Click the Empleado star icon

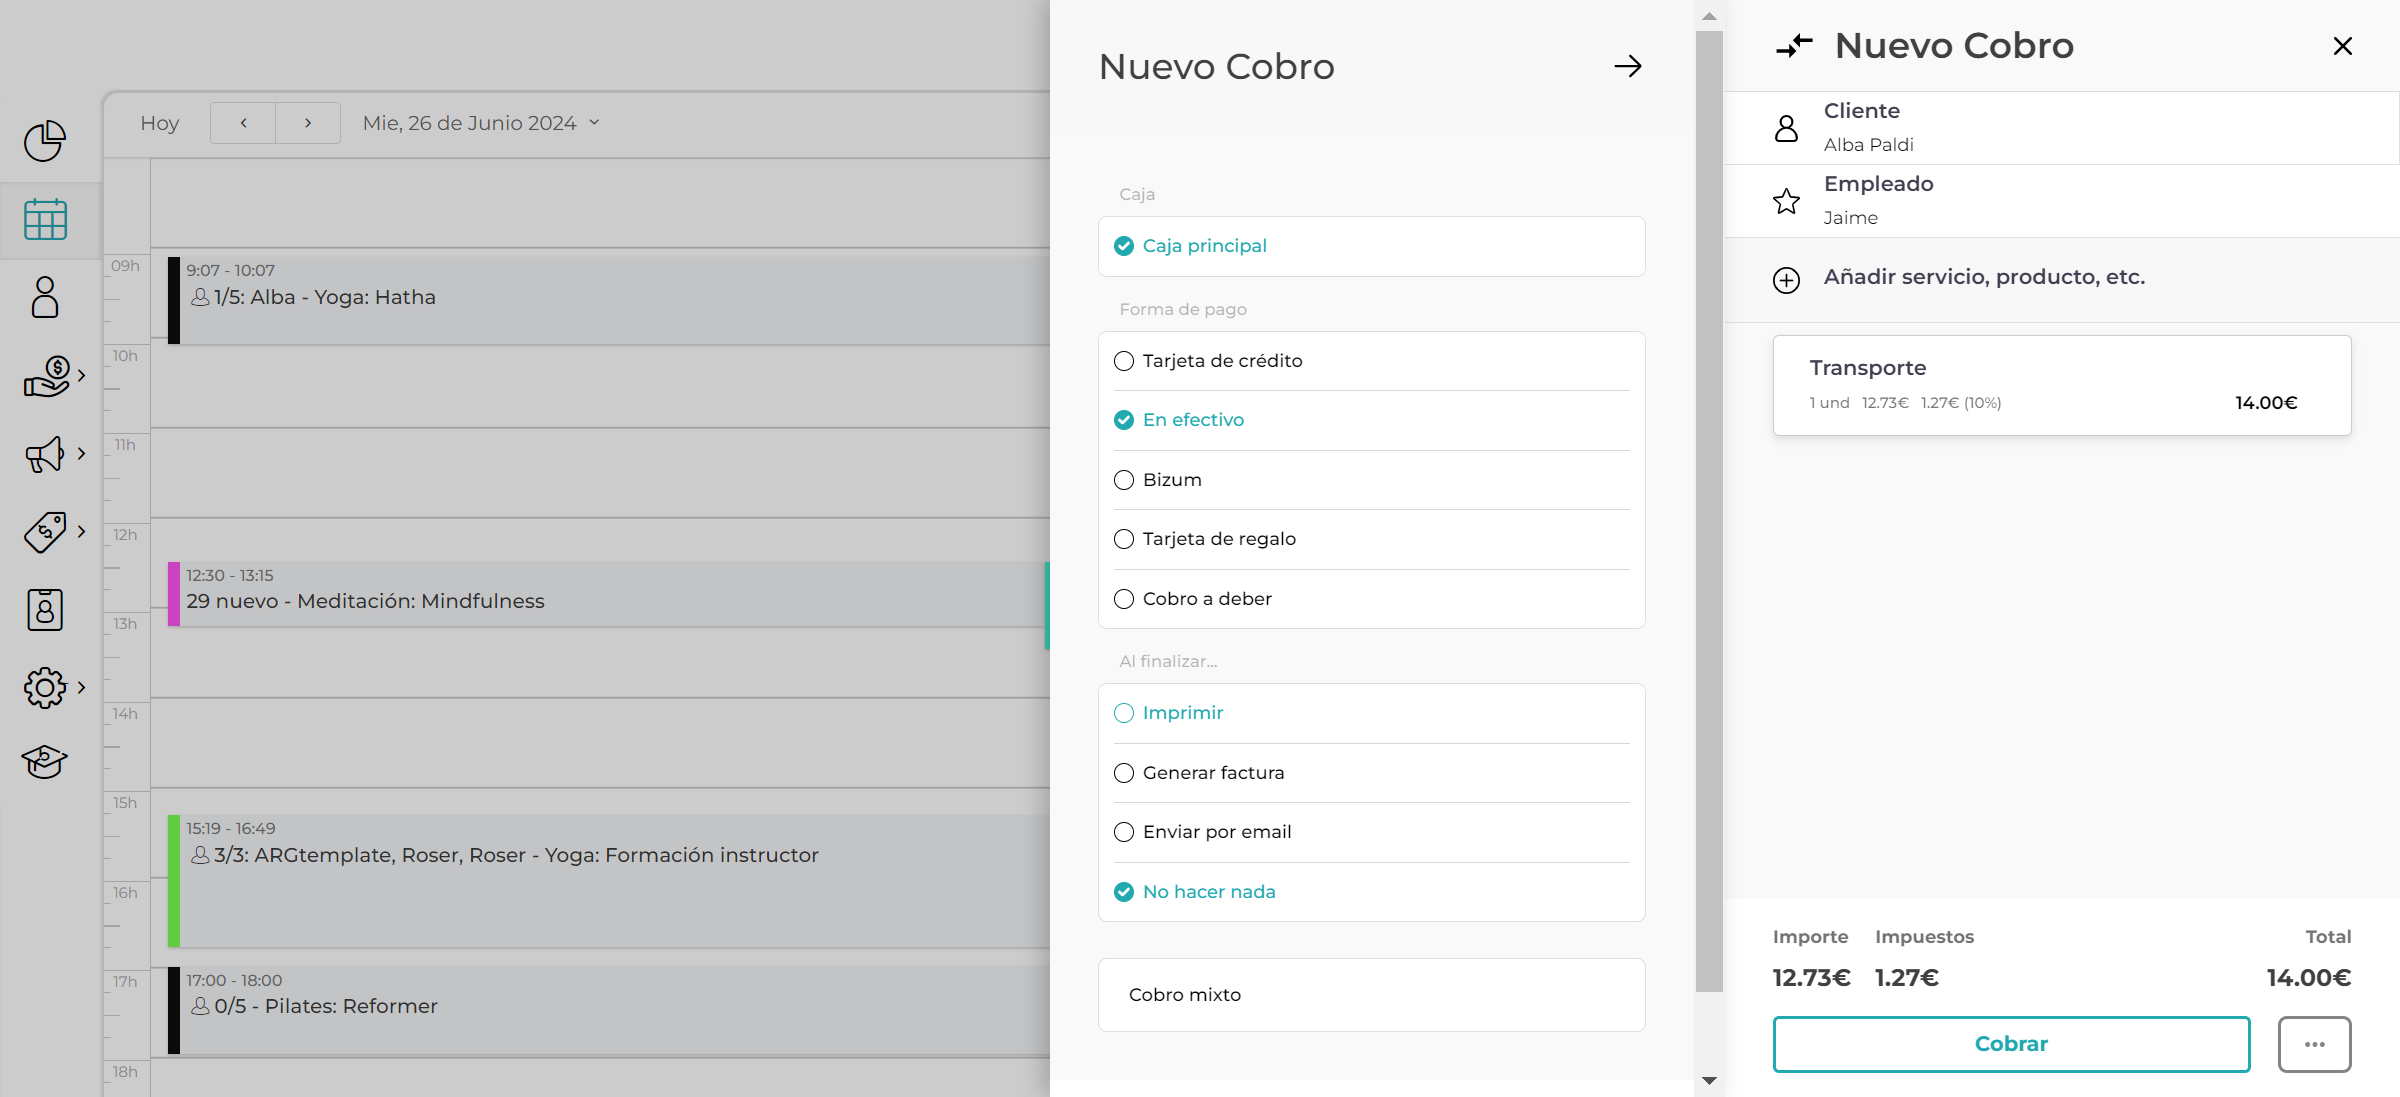coord(1786,201)
